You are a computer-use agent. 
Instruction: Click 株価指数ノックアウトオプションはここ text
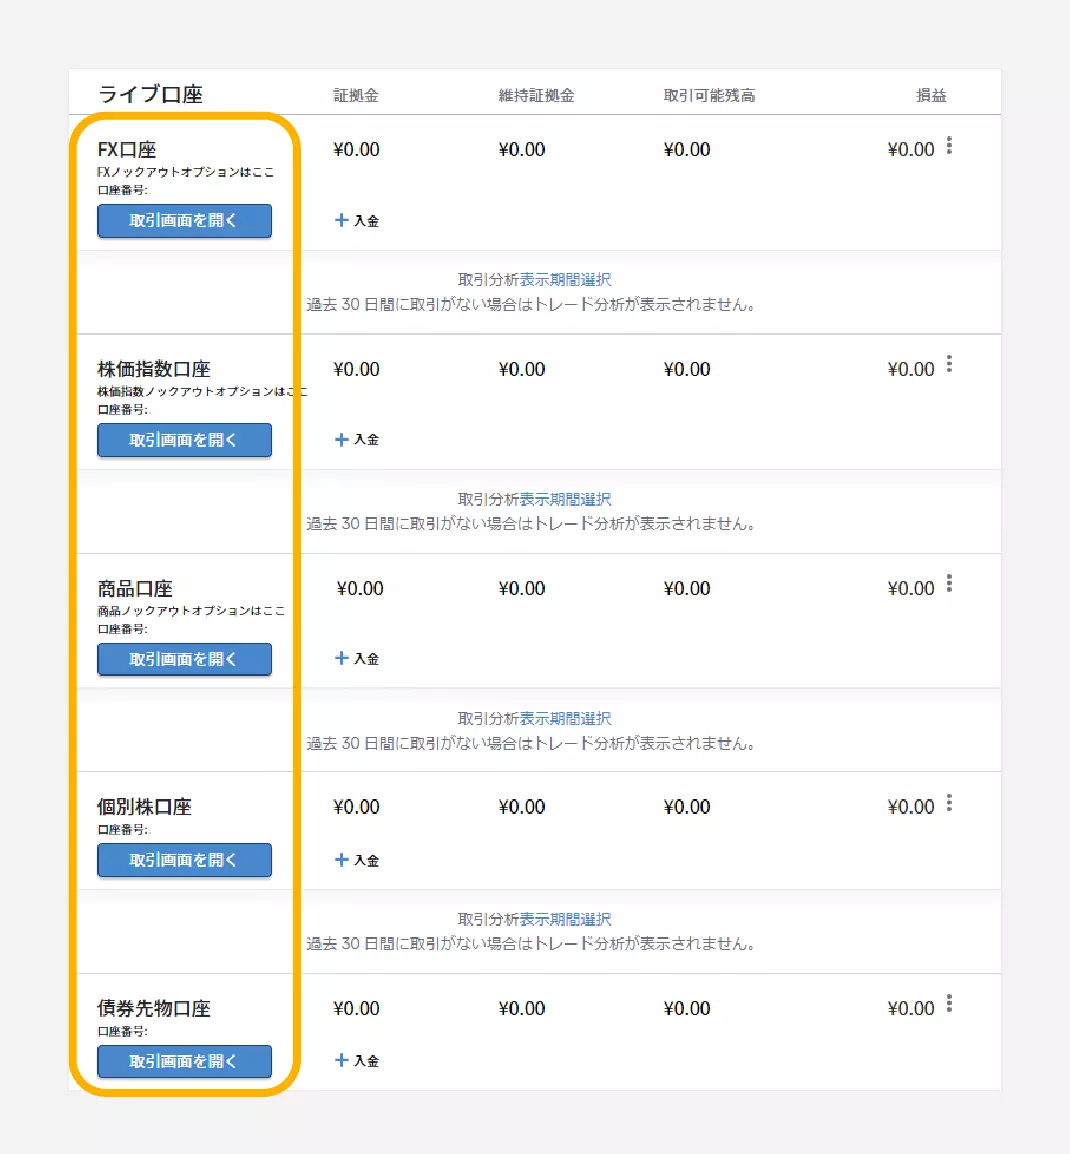[202, 392]
